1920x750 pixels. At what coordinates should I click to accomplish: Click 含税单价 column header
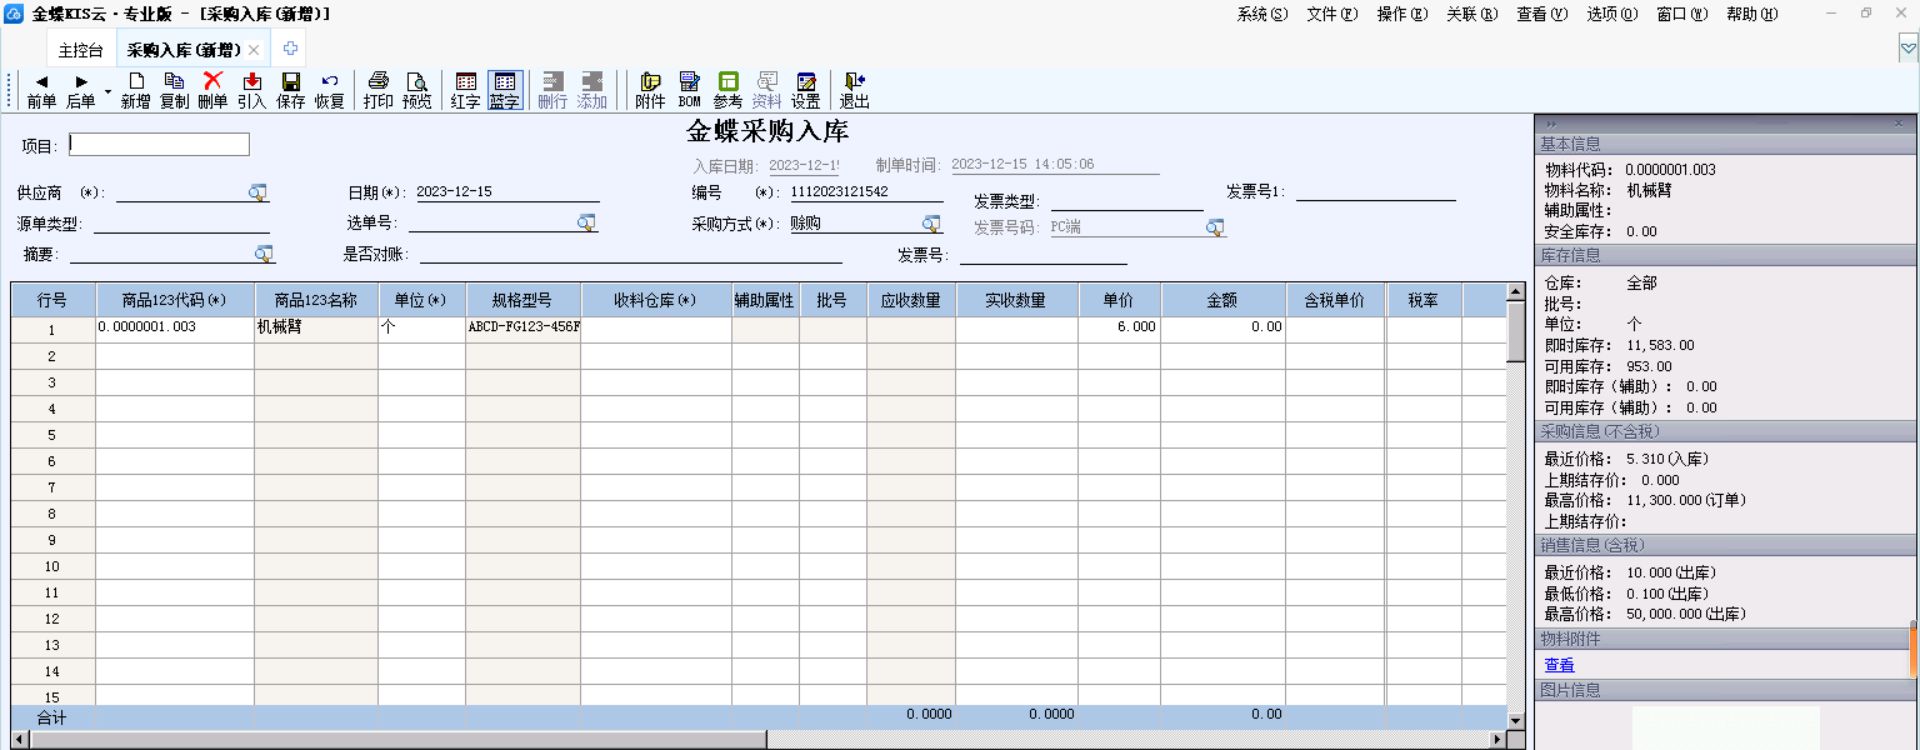click(x=1335, y=300)
